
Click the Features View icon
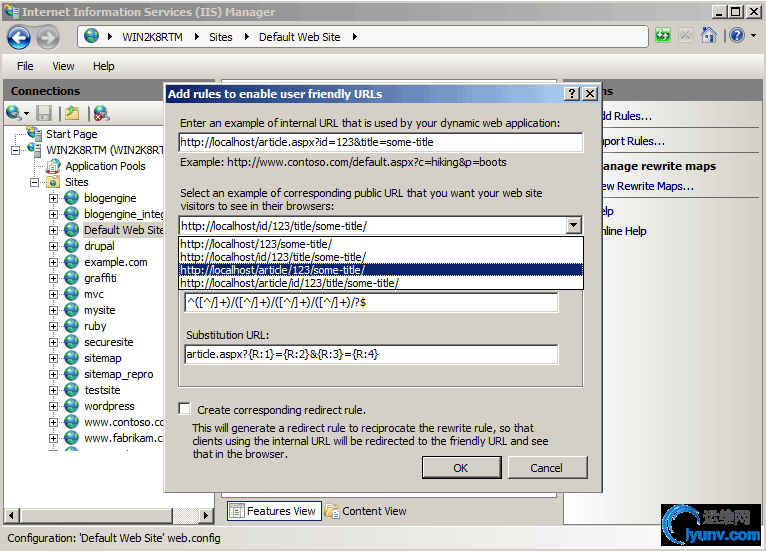pyautogui.click(x=237, y=511)
